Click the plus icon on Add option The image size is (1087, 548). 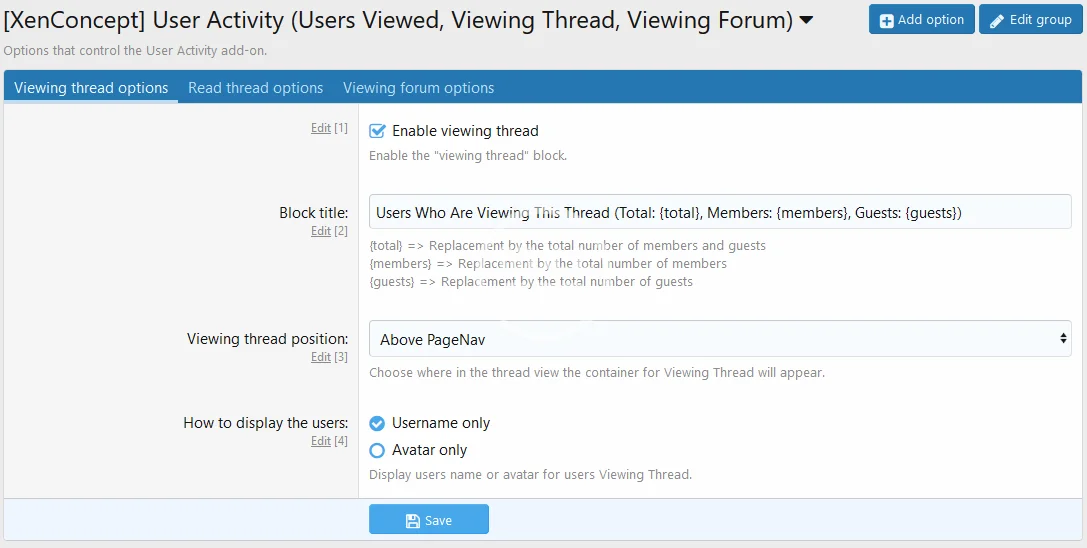click(x=886, y=20)
